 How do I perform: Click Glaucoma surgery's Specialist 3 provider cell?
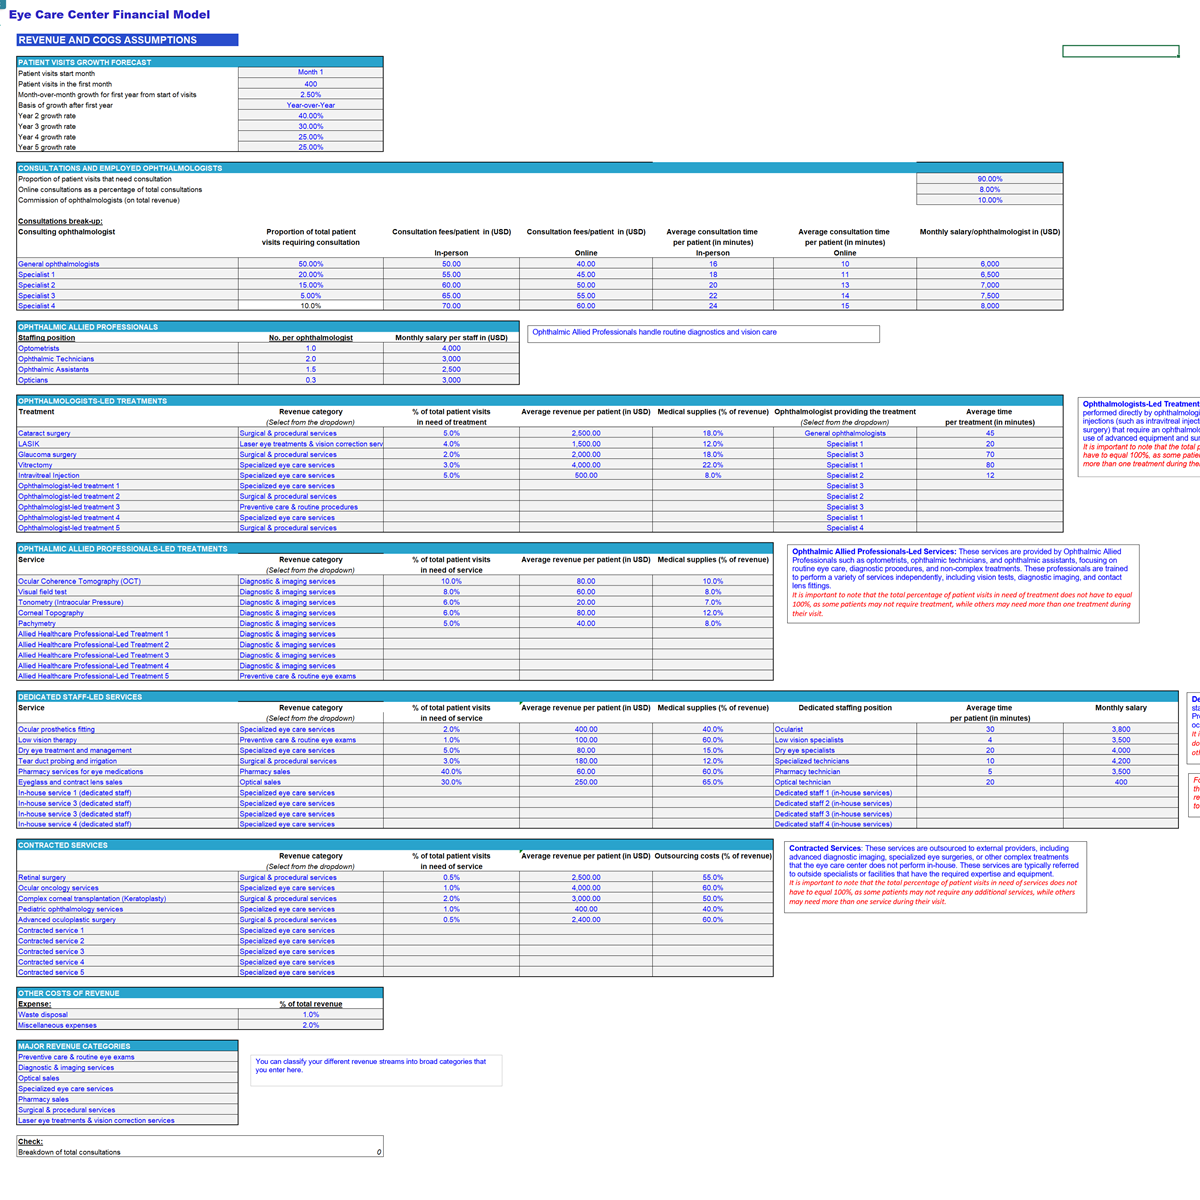click(844, 454)
